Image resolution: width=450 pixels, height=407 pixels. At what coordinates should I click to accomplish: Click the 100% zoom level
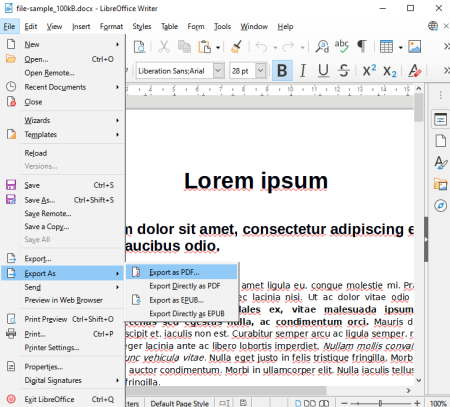[x=438, y=403]
